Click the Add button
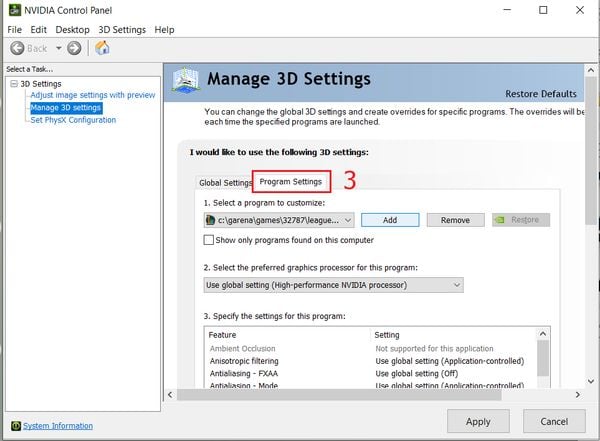The image size is (600, 441). (390, 220)
